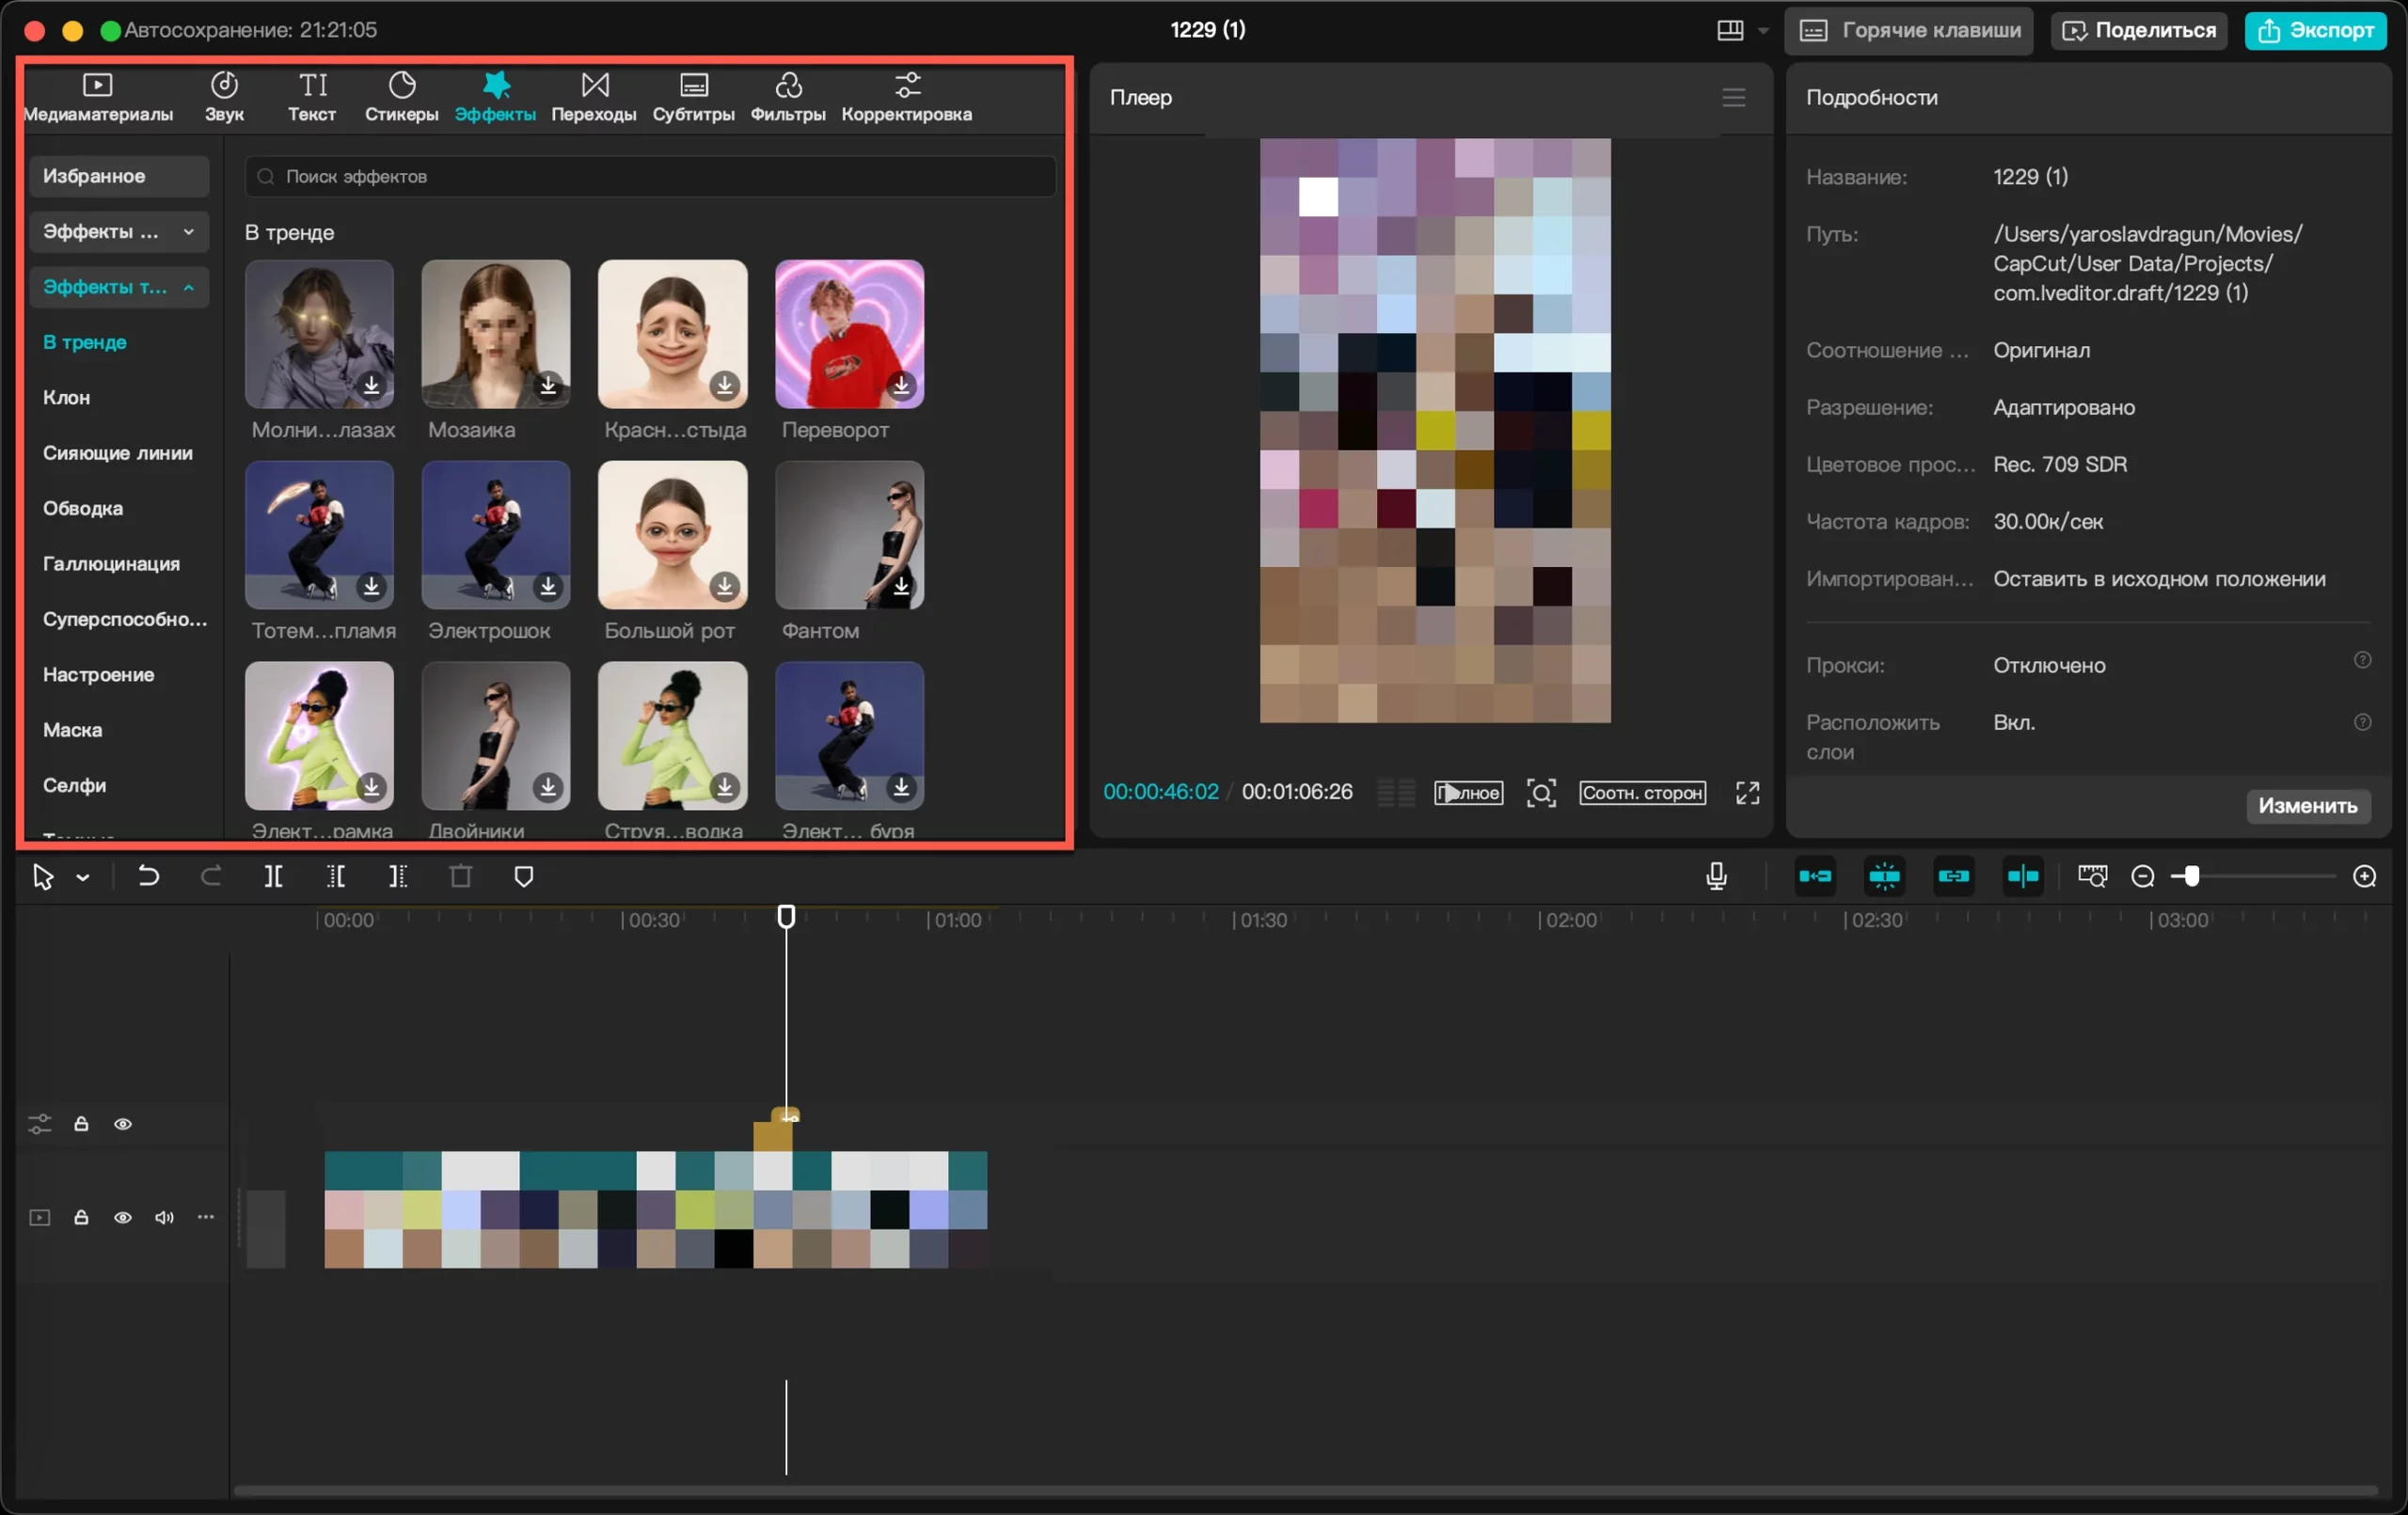Open fullscreen player view
This screenshot has width=2408, height=1515.
(1747, 793)
